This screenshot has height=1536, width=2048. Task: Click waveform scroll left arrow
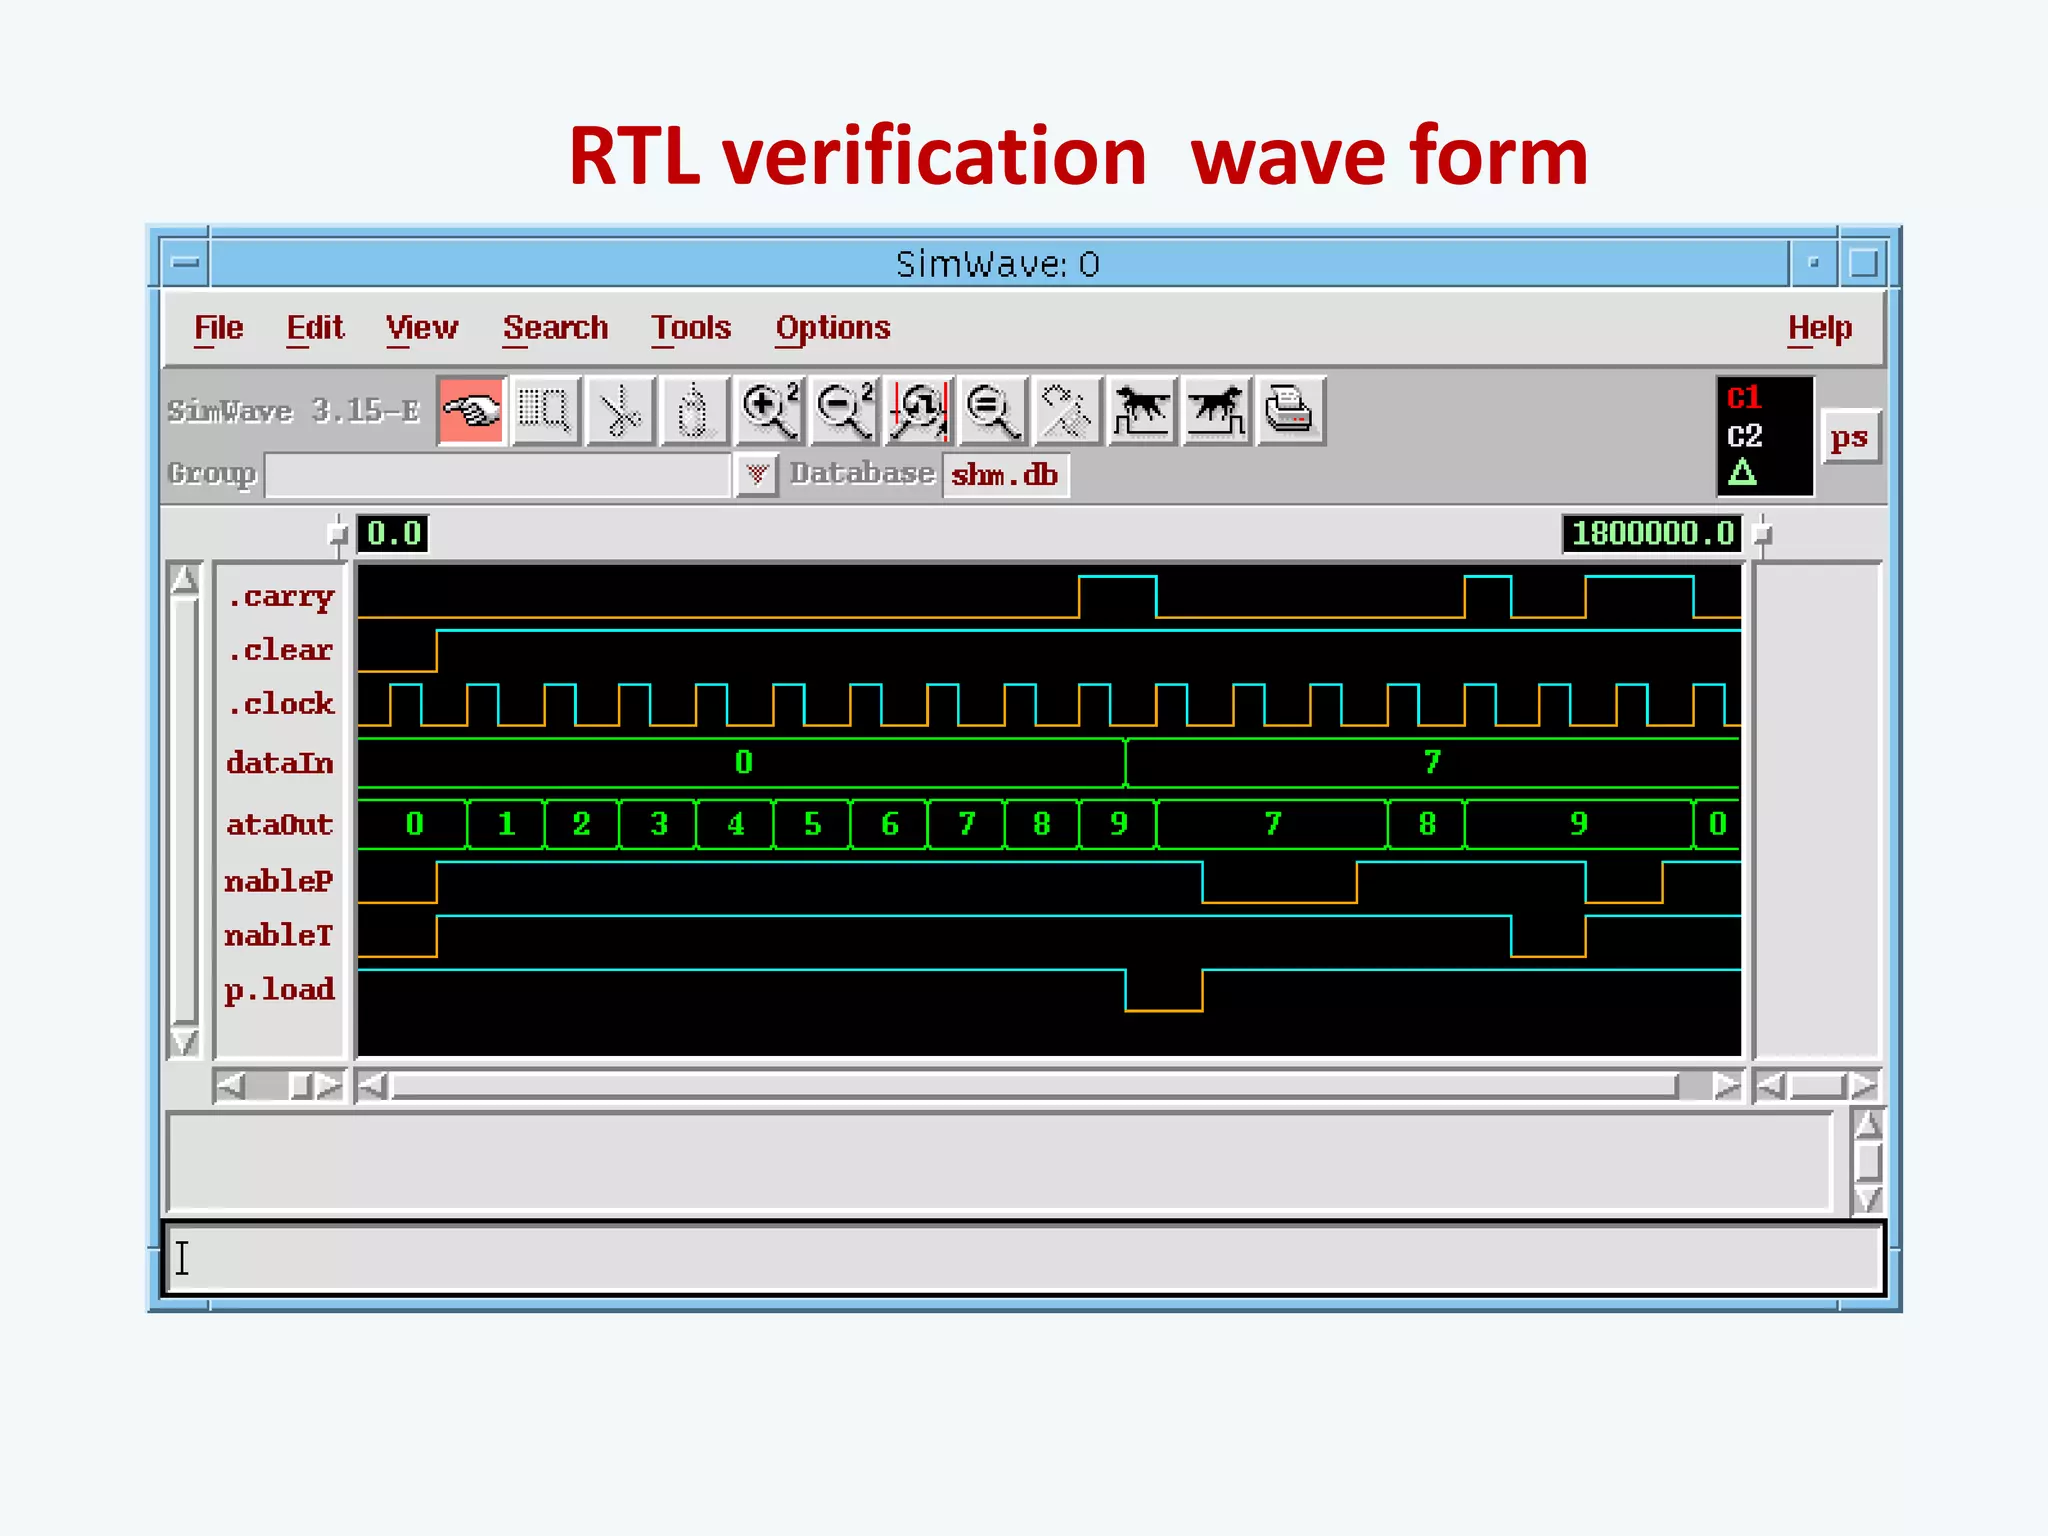373,1085
